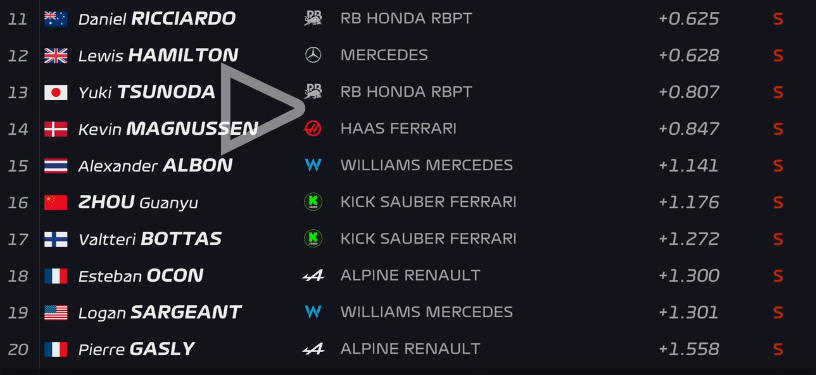Select driver name Lewis HAMILTON
This screenshot has height=375, width=816.
click(158, 55)
